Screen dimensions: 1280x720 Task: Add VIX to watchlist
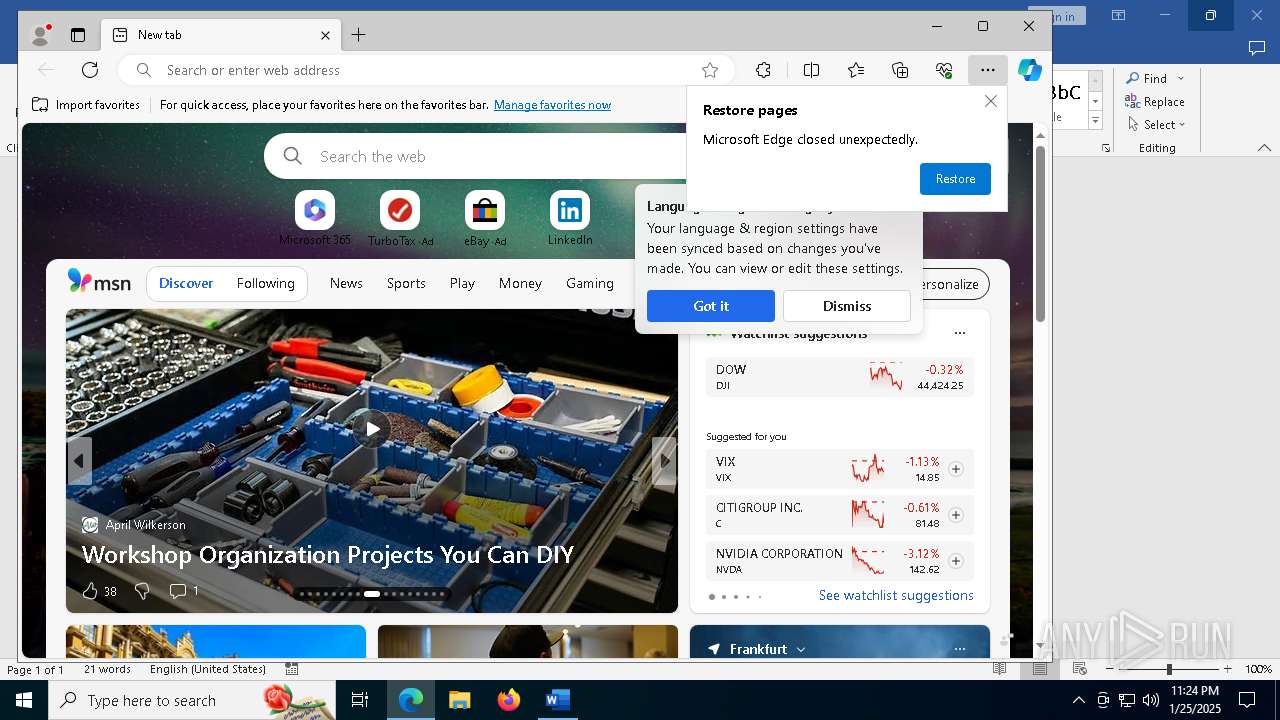[x=956, y=469]
